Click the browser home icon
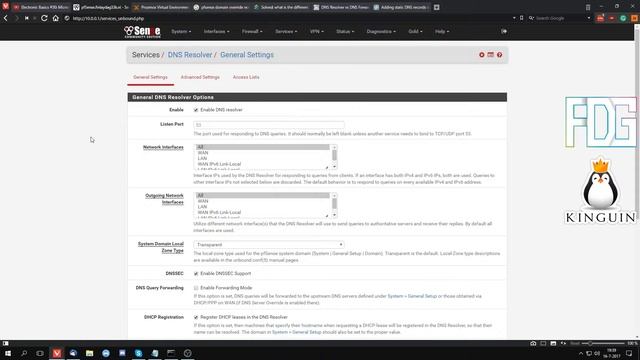640x360 pixels. pyautogui.click(x=56, y=18)
